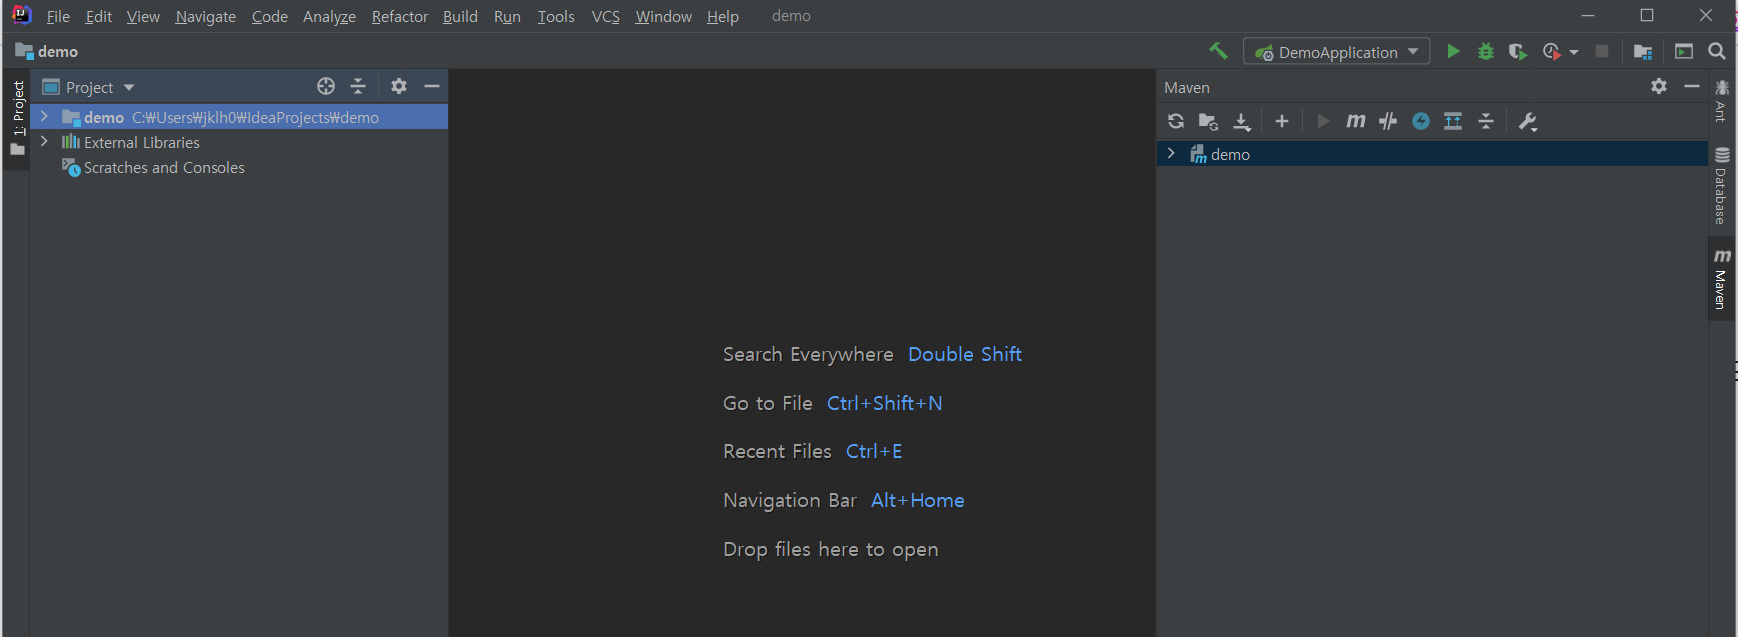Click the Download Sources arrow icon in Maven

[1242, 121]
